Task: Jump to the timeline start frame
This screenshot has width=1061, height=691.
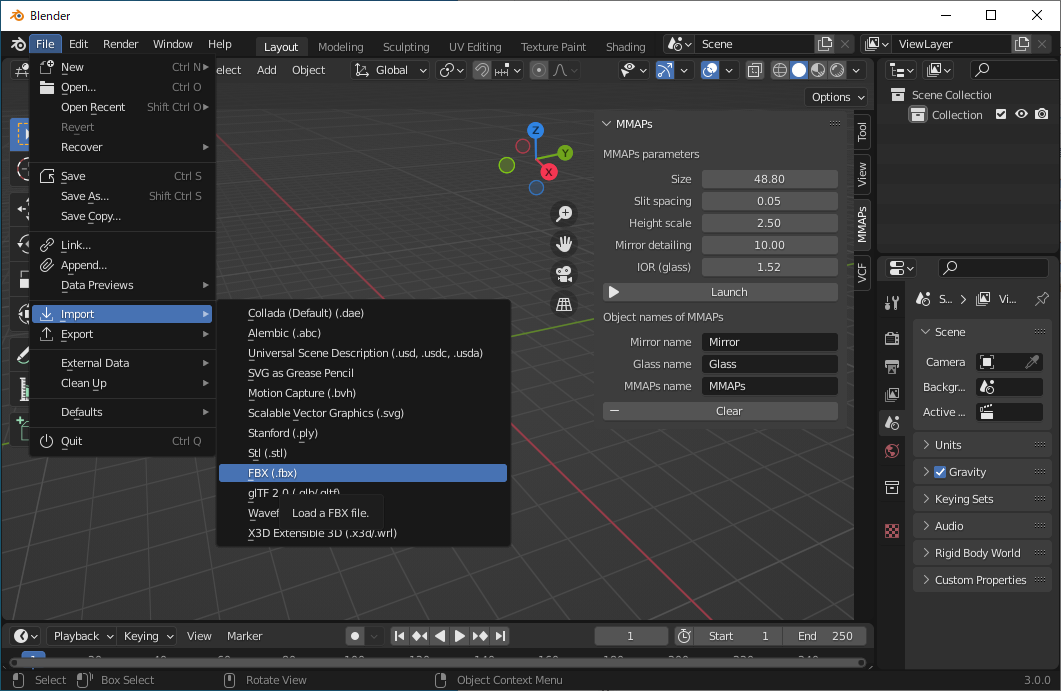Action: (x=399, y=636)
